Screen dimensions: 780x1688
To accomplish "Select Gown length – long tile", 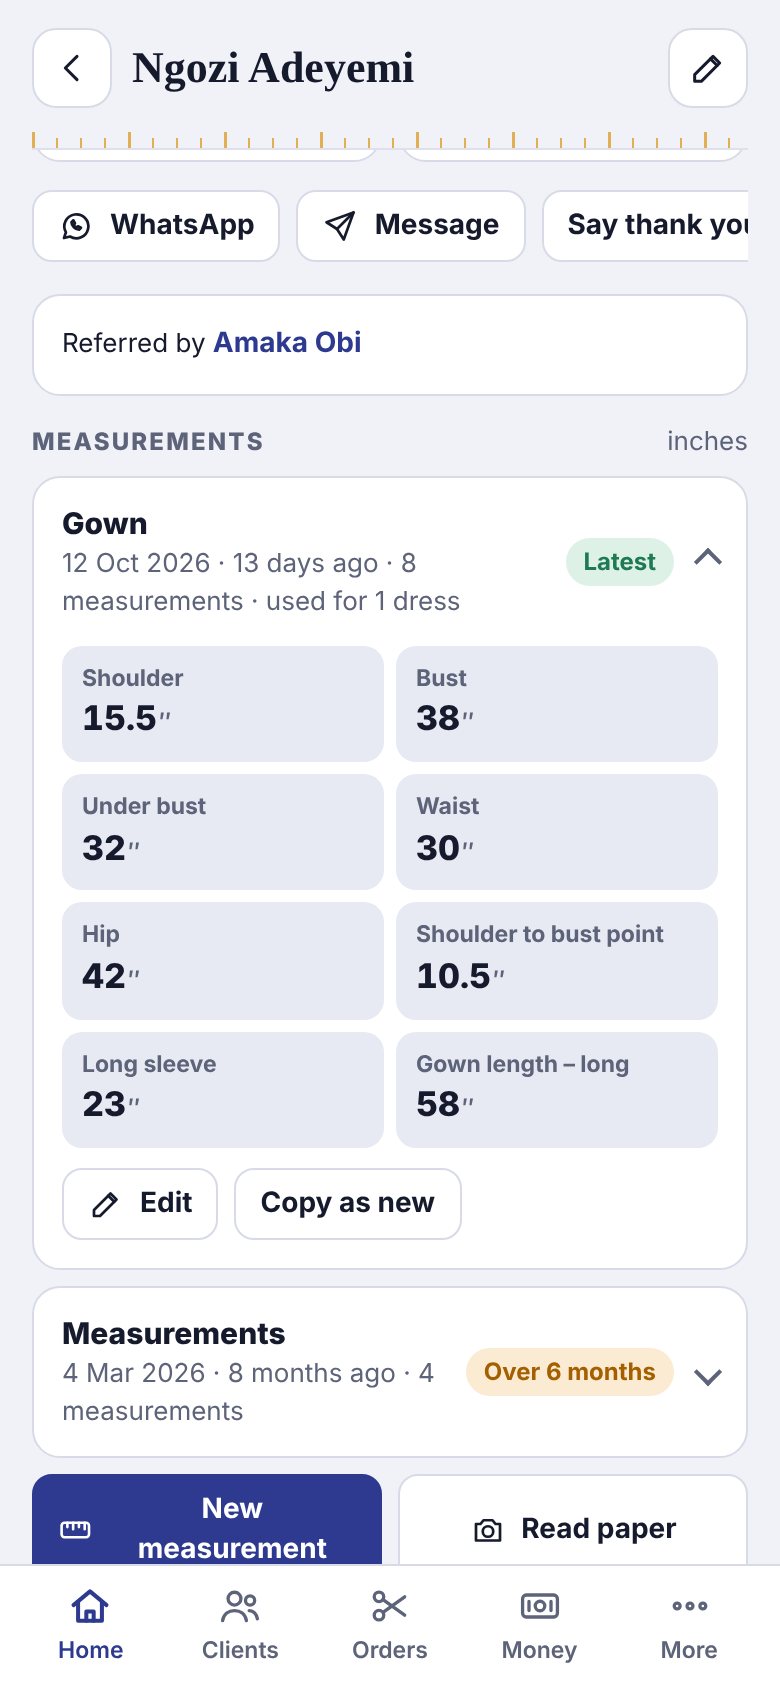I will [x=557, y=1090].
